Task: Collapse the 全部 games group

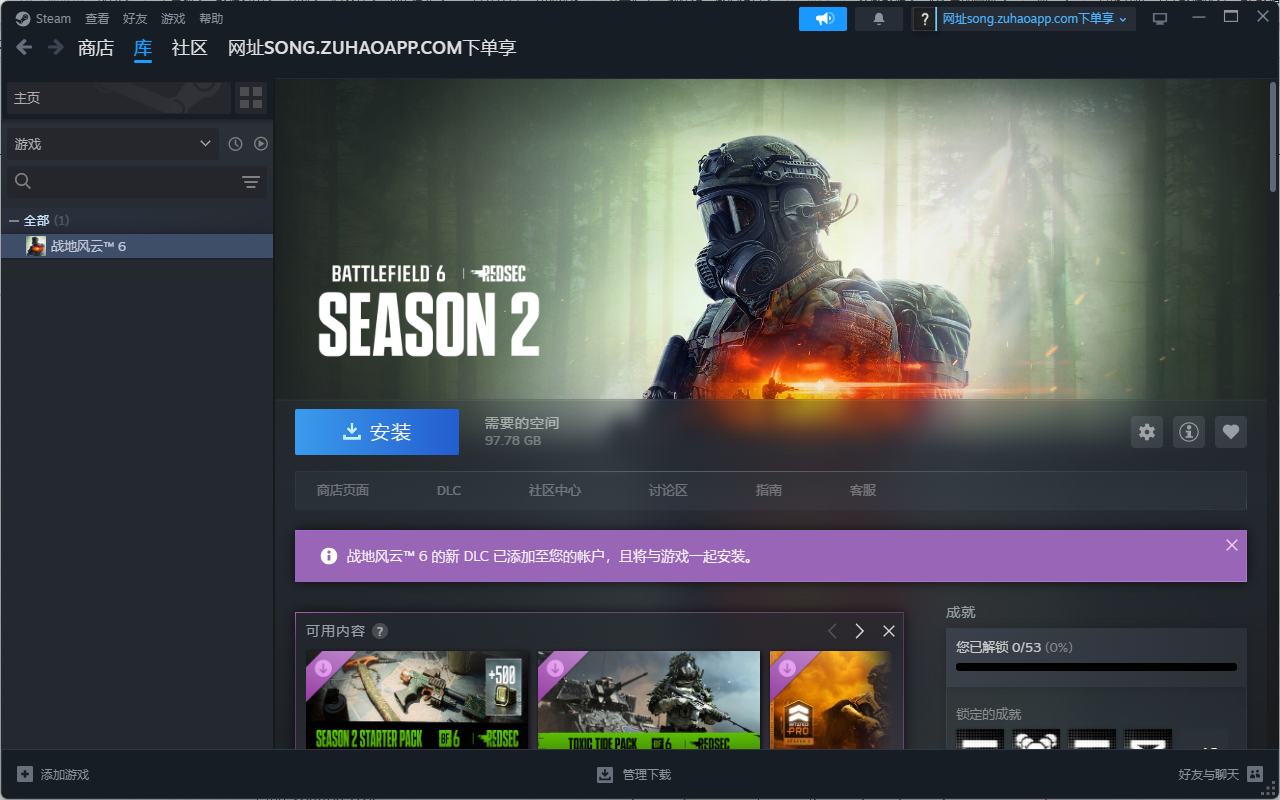Action: [x=14, y=220]
